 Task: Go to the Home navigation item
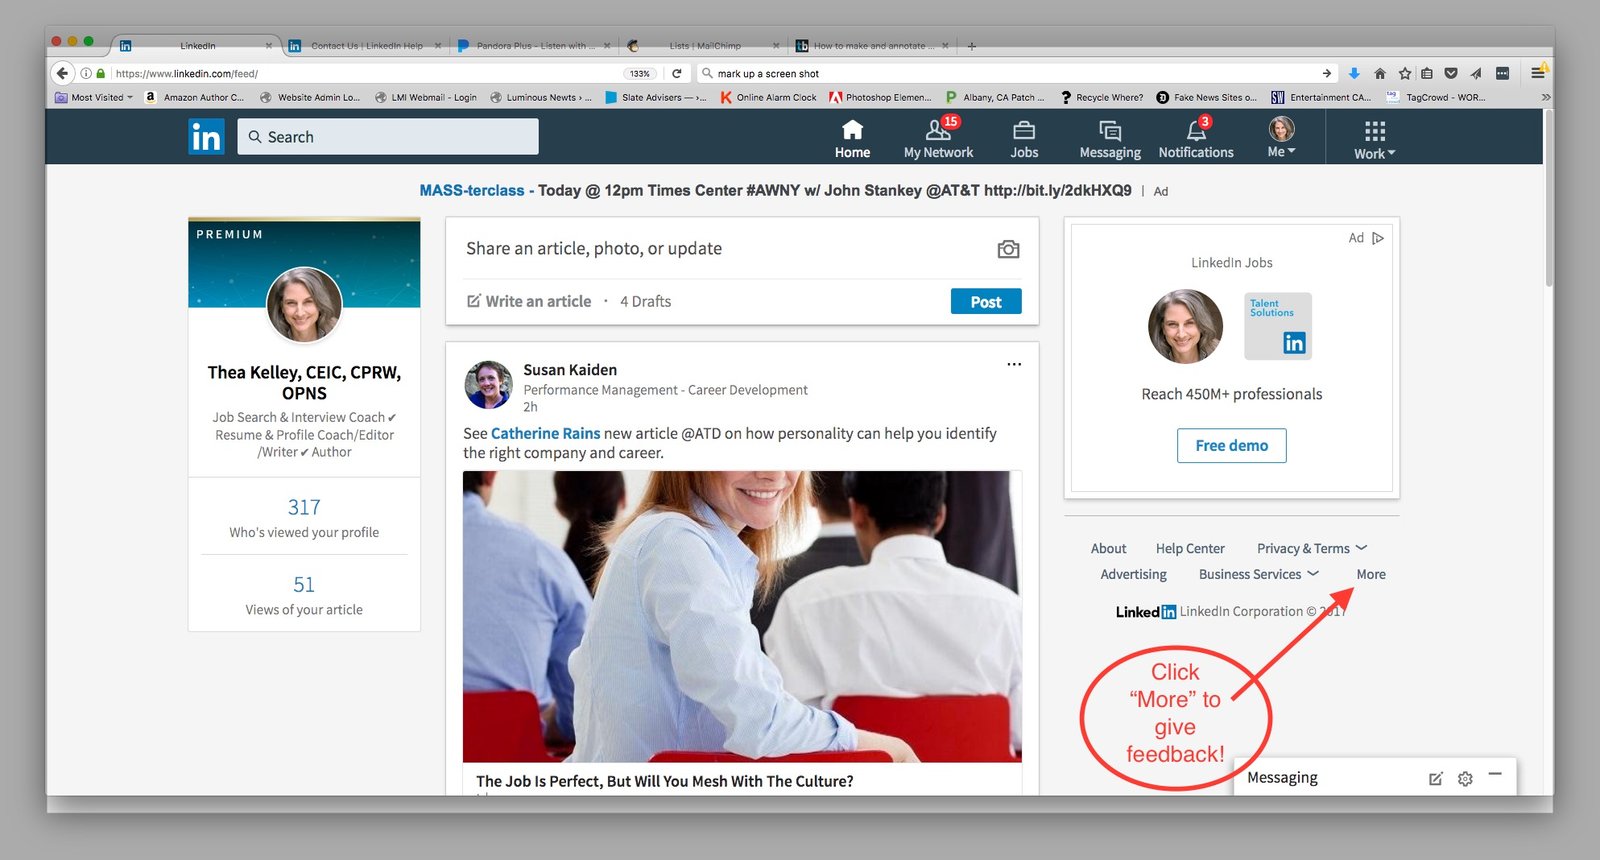852,138
